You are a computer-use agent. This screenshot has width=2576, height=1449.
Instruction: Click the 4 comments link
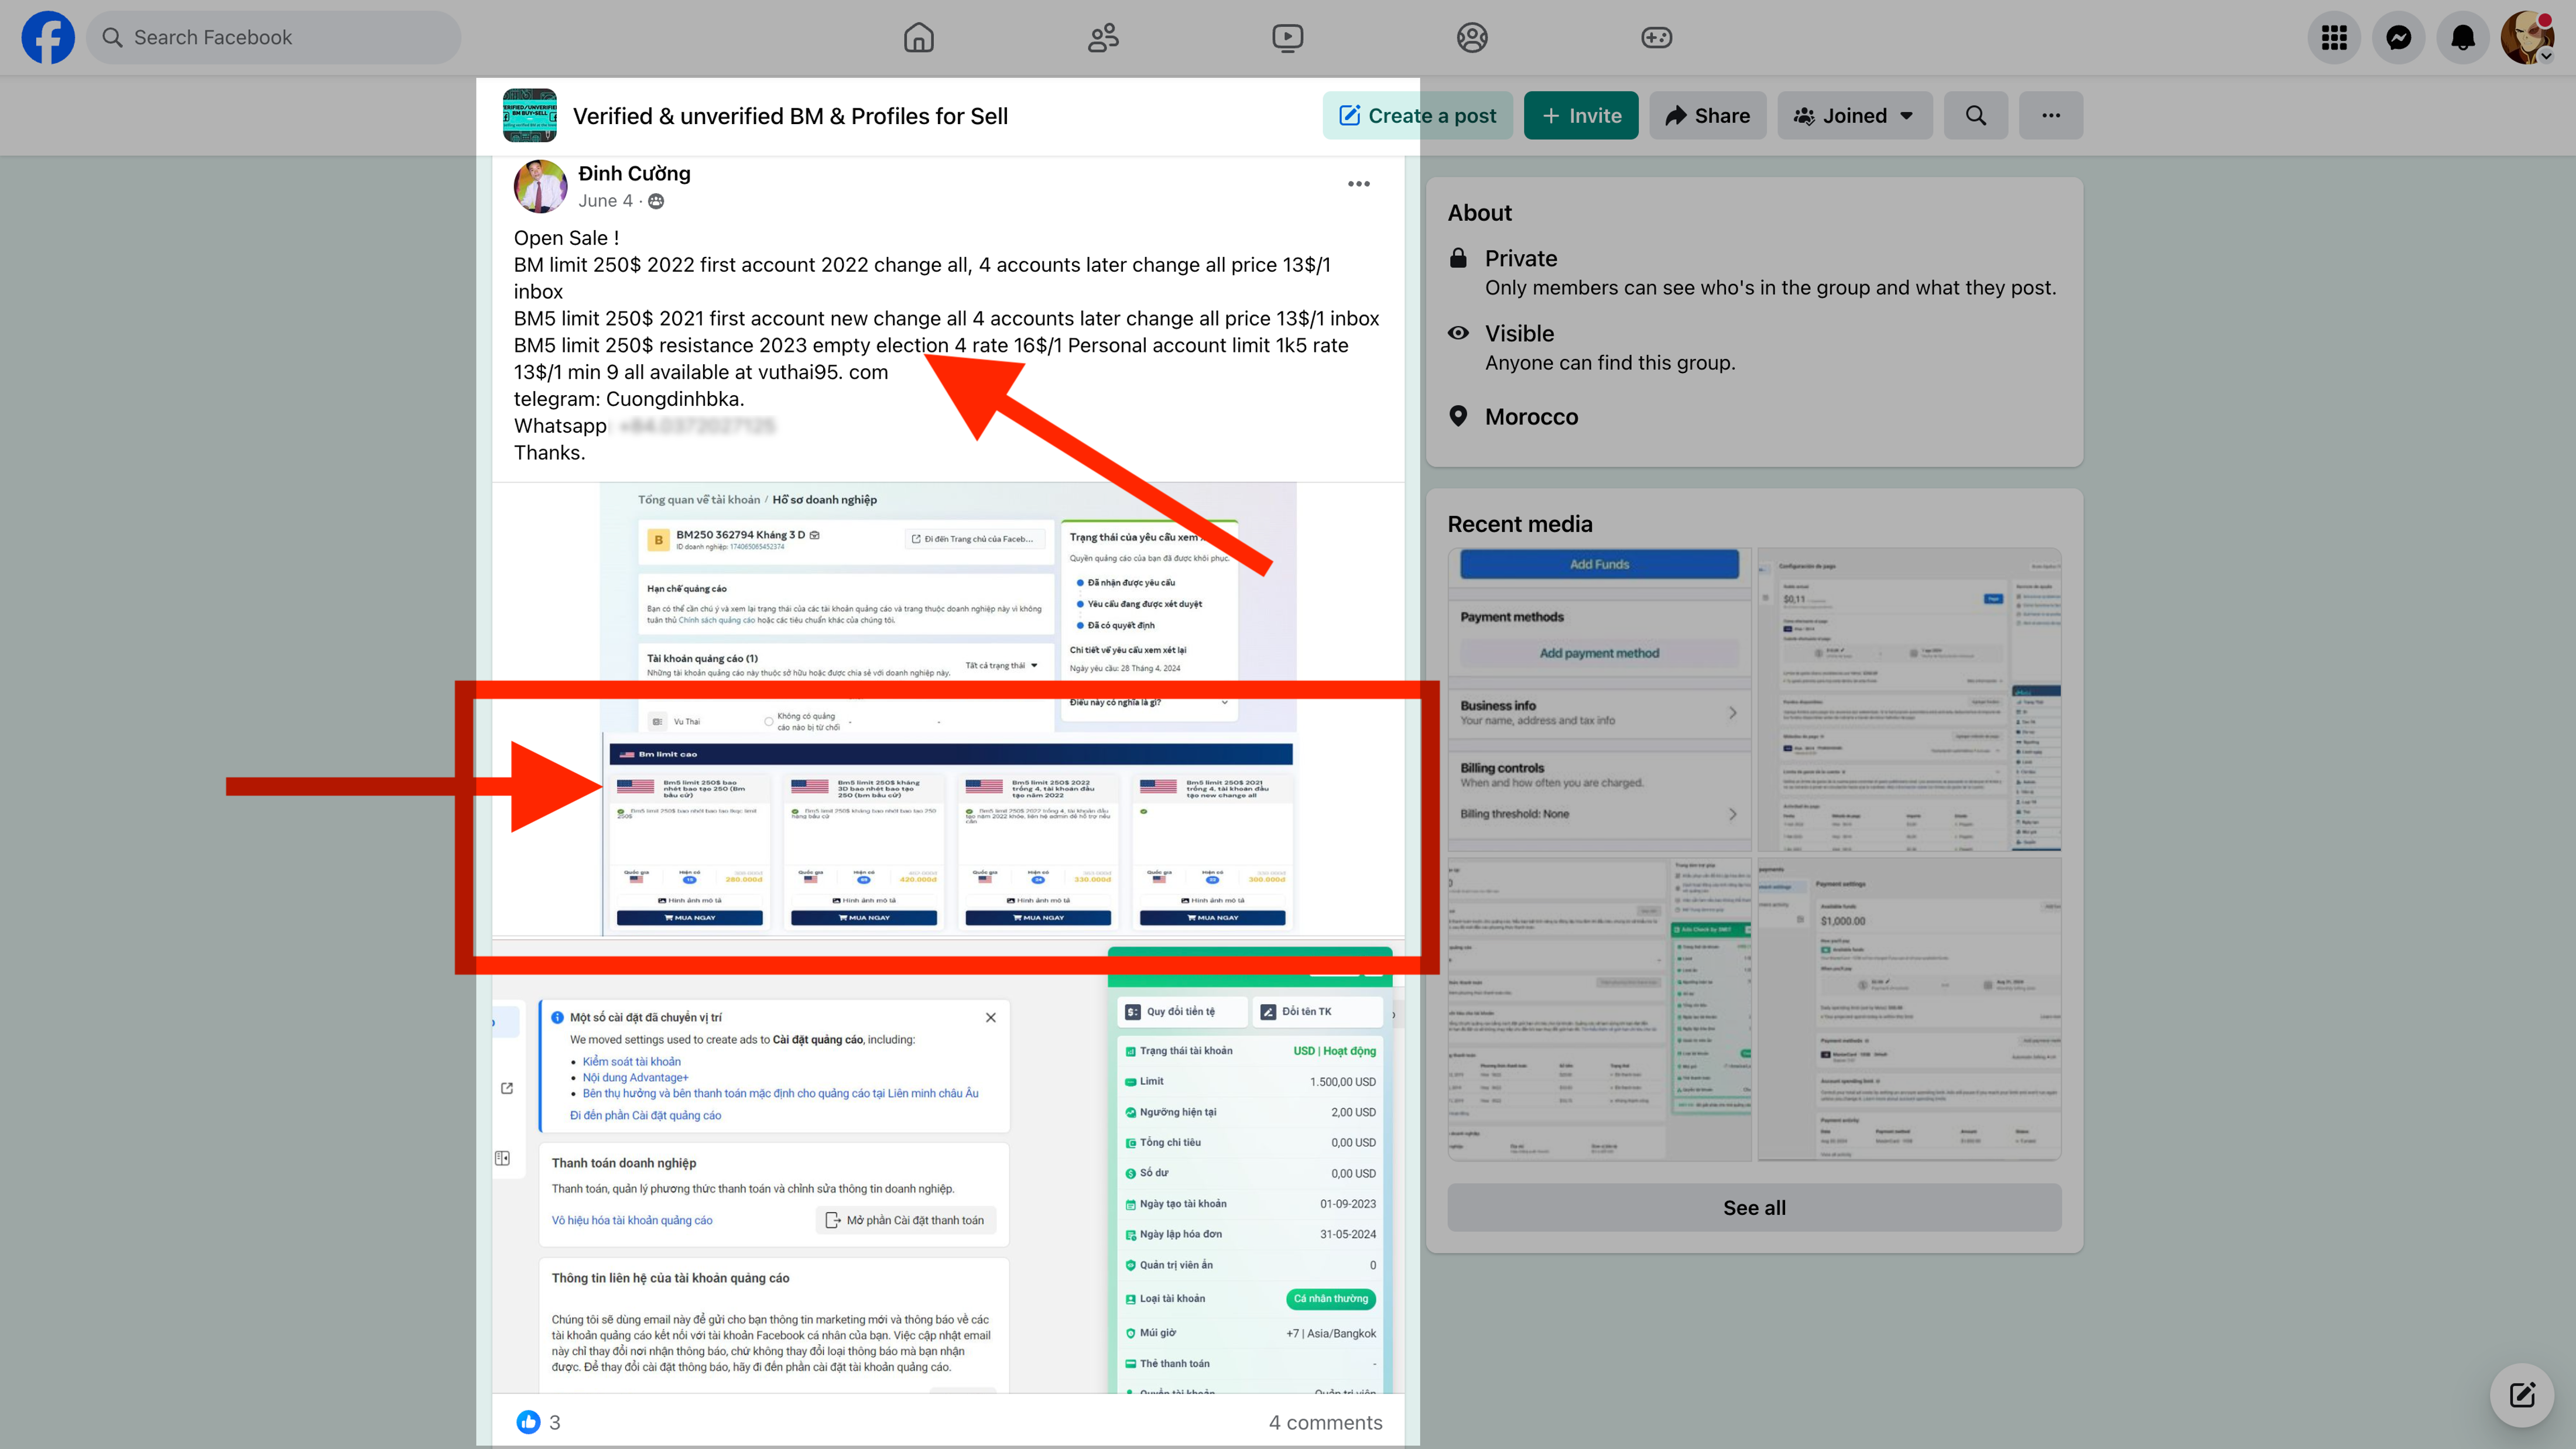pos(1325,1422)
